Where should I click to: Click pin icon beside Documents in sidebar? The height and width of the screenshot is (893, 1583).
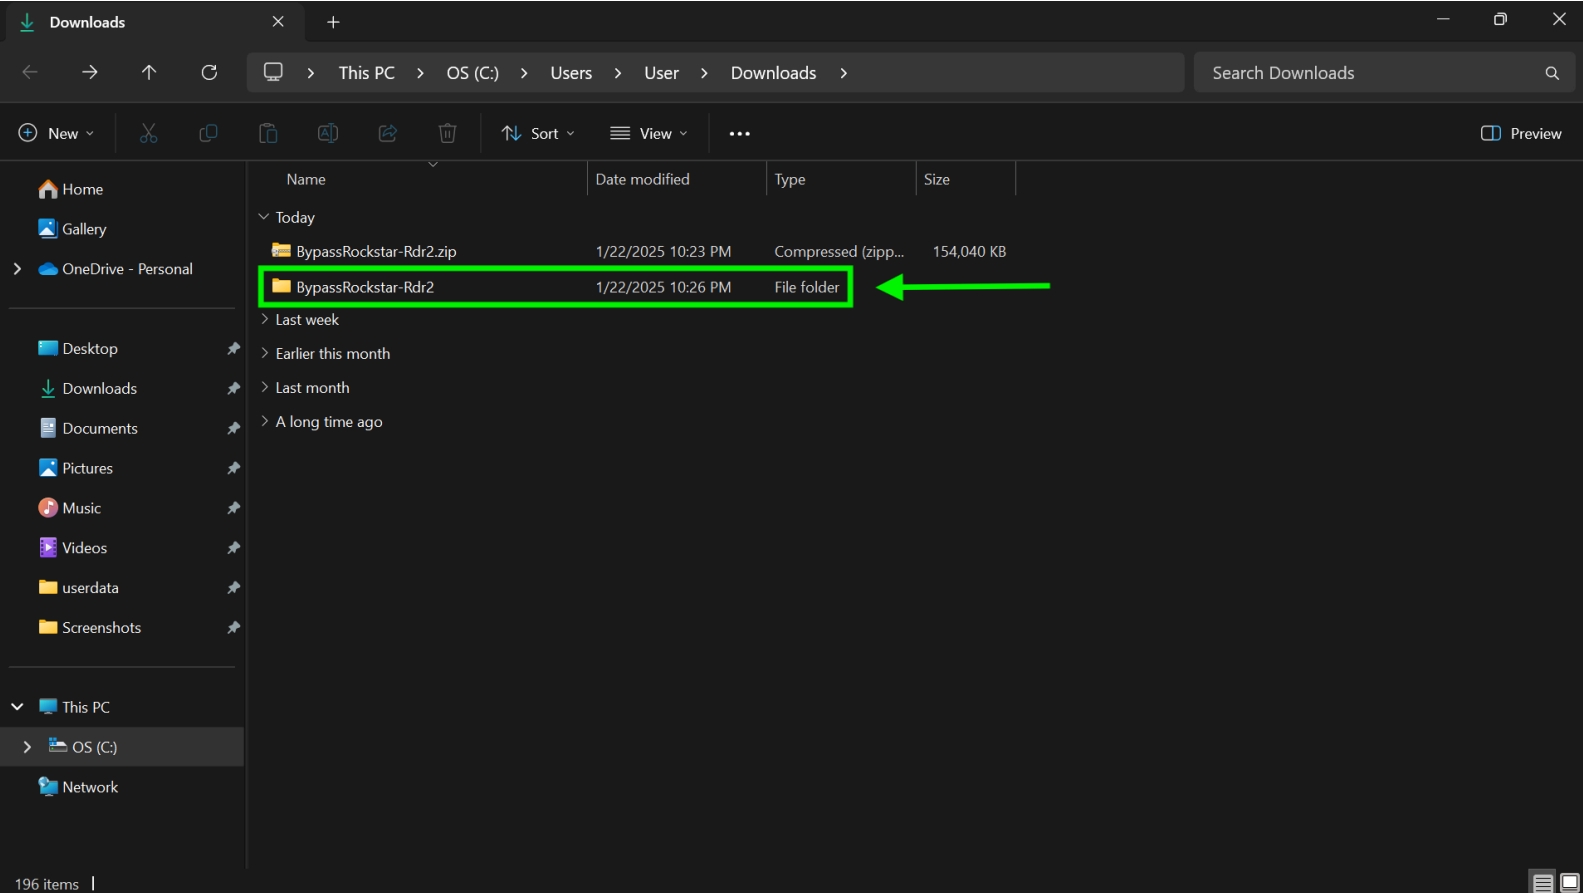[233, 428]
